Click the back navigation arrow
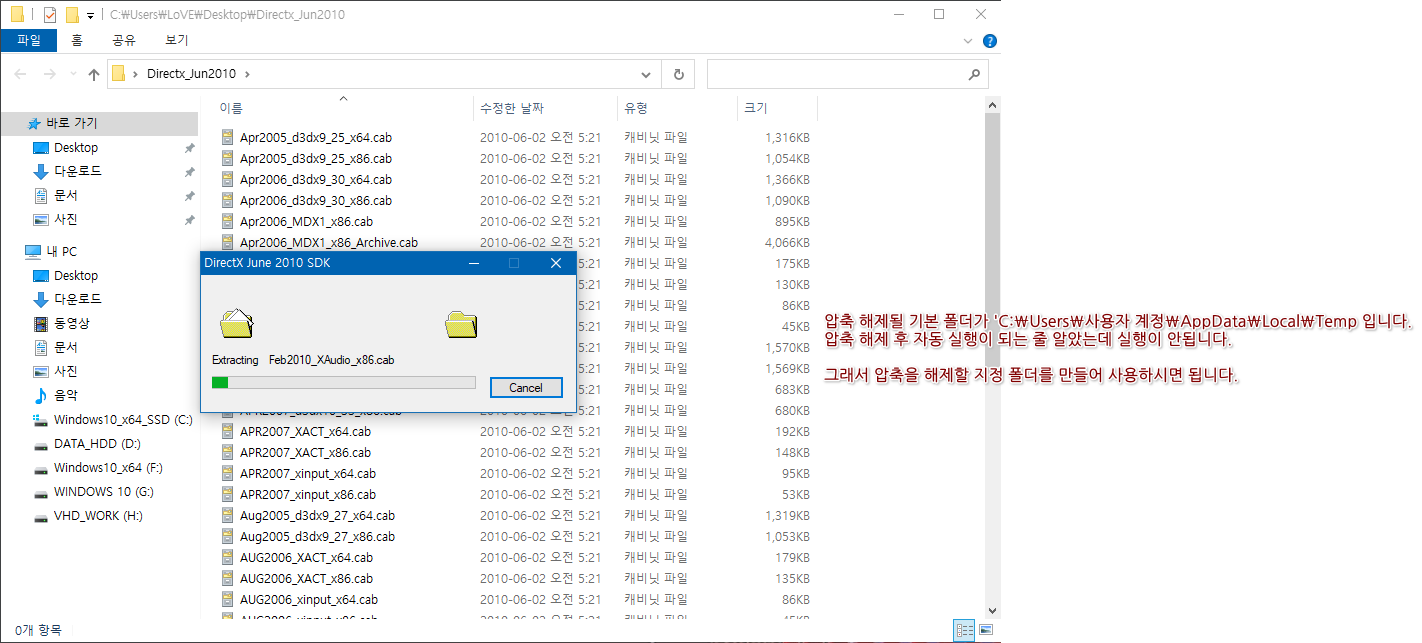This screenshot has width=1422, height=643. click(x=21, y=74)
